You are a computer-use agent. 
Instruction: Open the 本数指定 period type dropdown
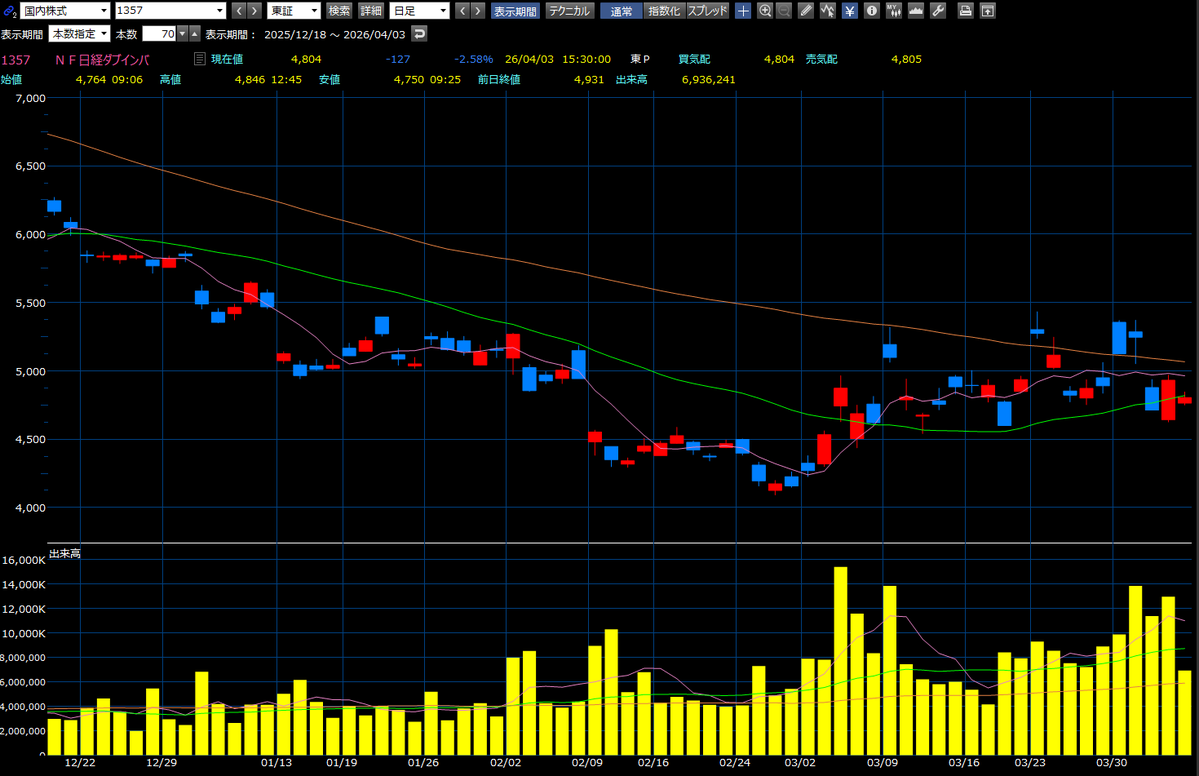pyautogui.click(x=80, y=34)
